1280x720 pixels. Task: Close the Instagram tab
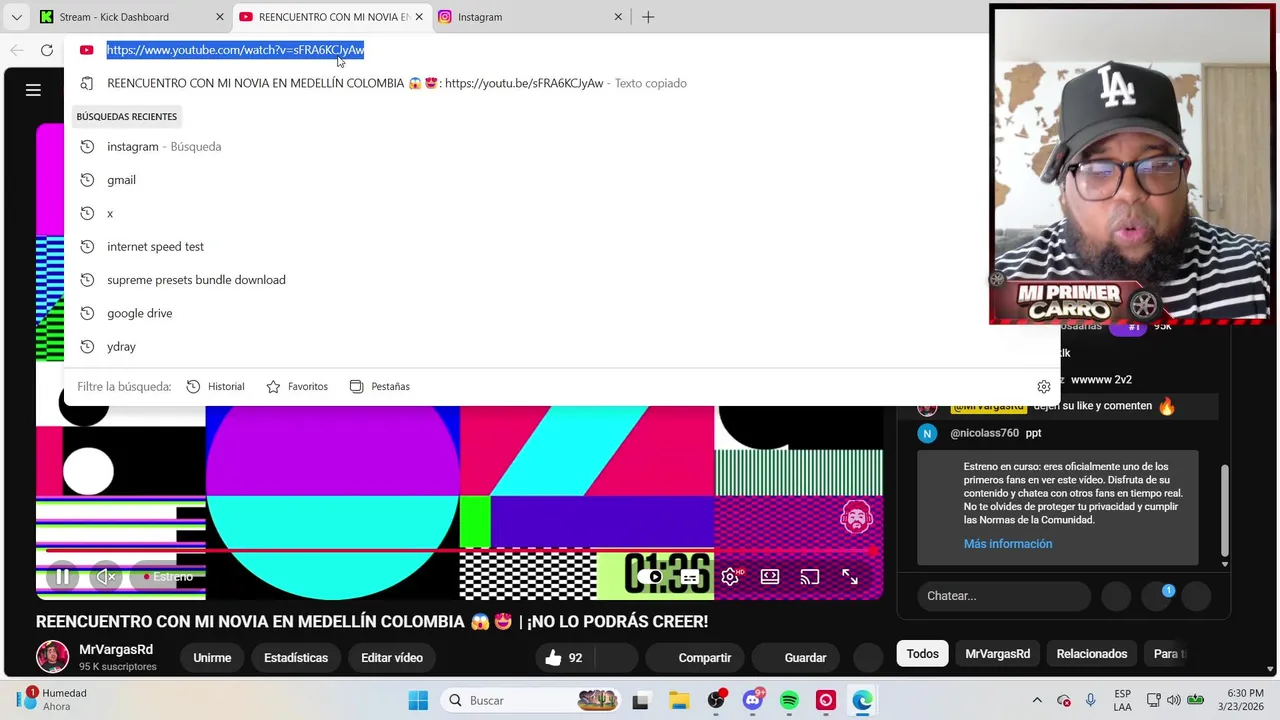[x=618, y=17]
